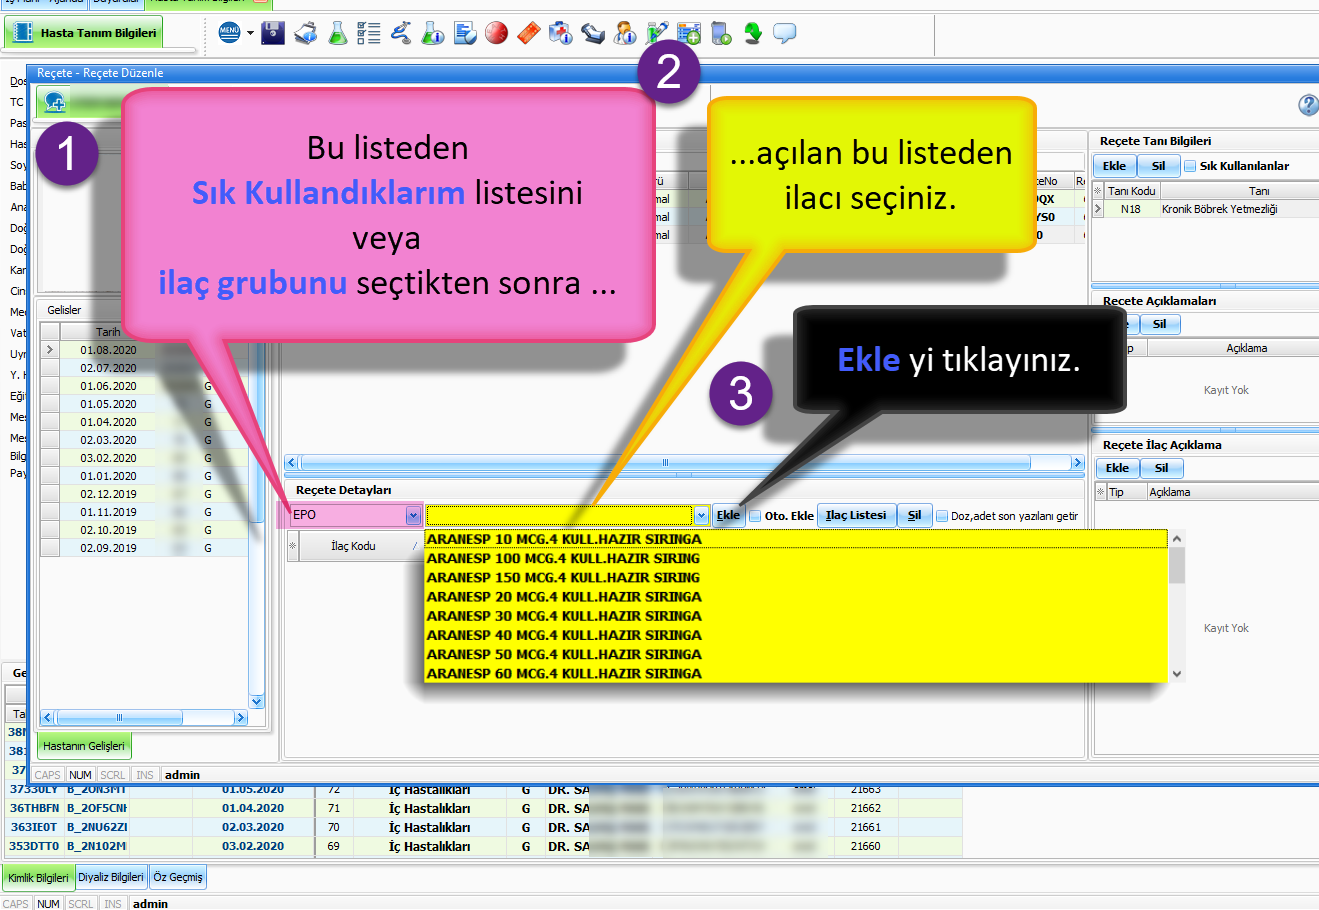Click the printer with info icon
Image resolution: width=1319 pixels, height=910 pixels.
pos(306,33)
